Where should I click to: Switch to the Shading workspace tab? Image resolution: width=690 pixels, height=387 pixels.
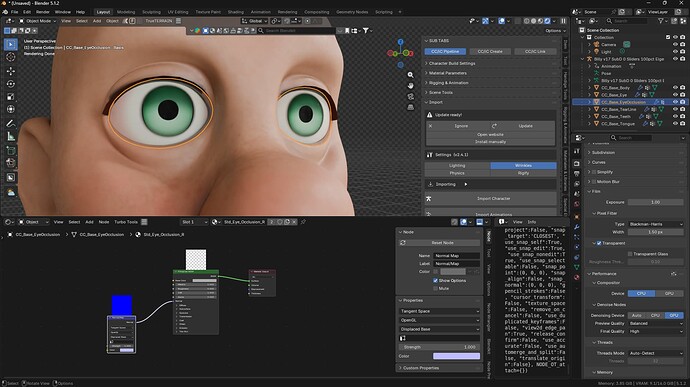coord(235,12)
